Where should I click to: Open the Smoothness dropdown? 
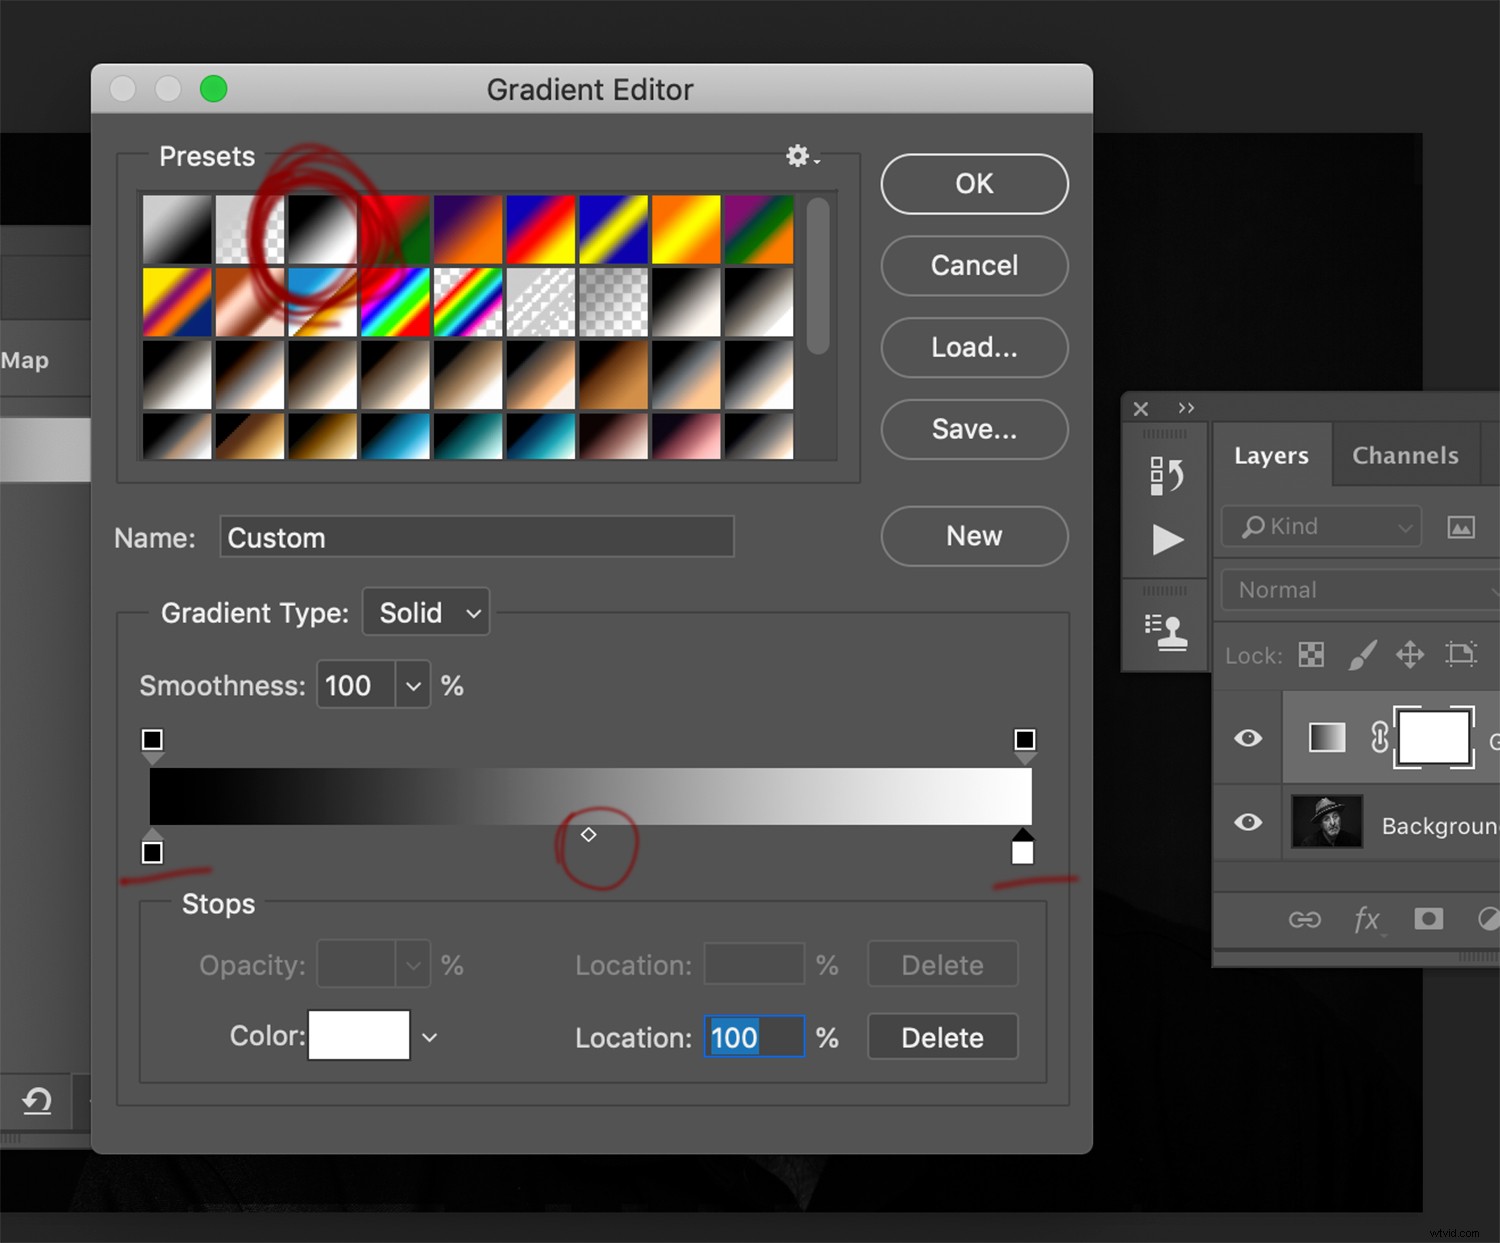412,685
